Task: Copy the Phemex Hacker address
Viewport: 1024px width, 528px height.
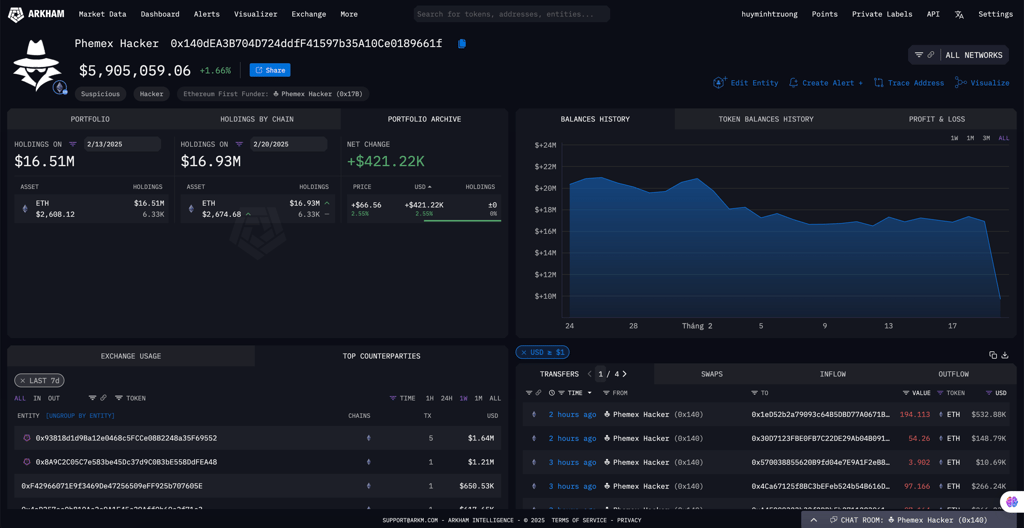Action: click(x=462, y=44)
